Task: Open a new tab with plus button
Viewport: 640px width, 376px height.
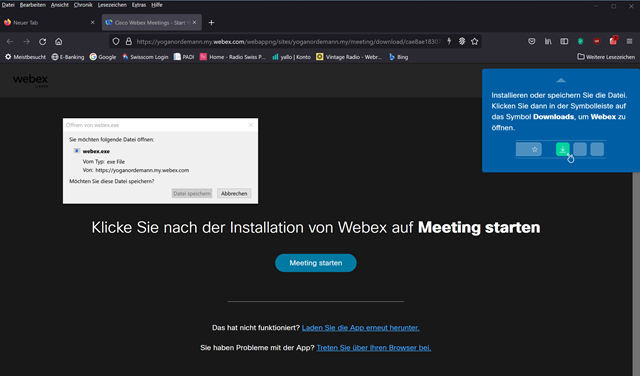Action: (211, 23)
